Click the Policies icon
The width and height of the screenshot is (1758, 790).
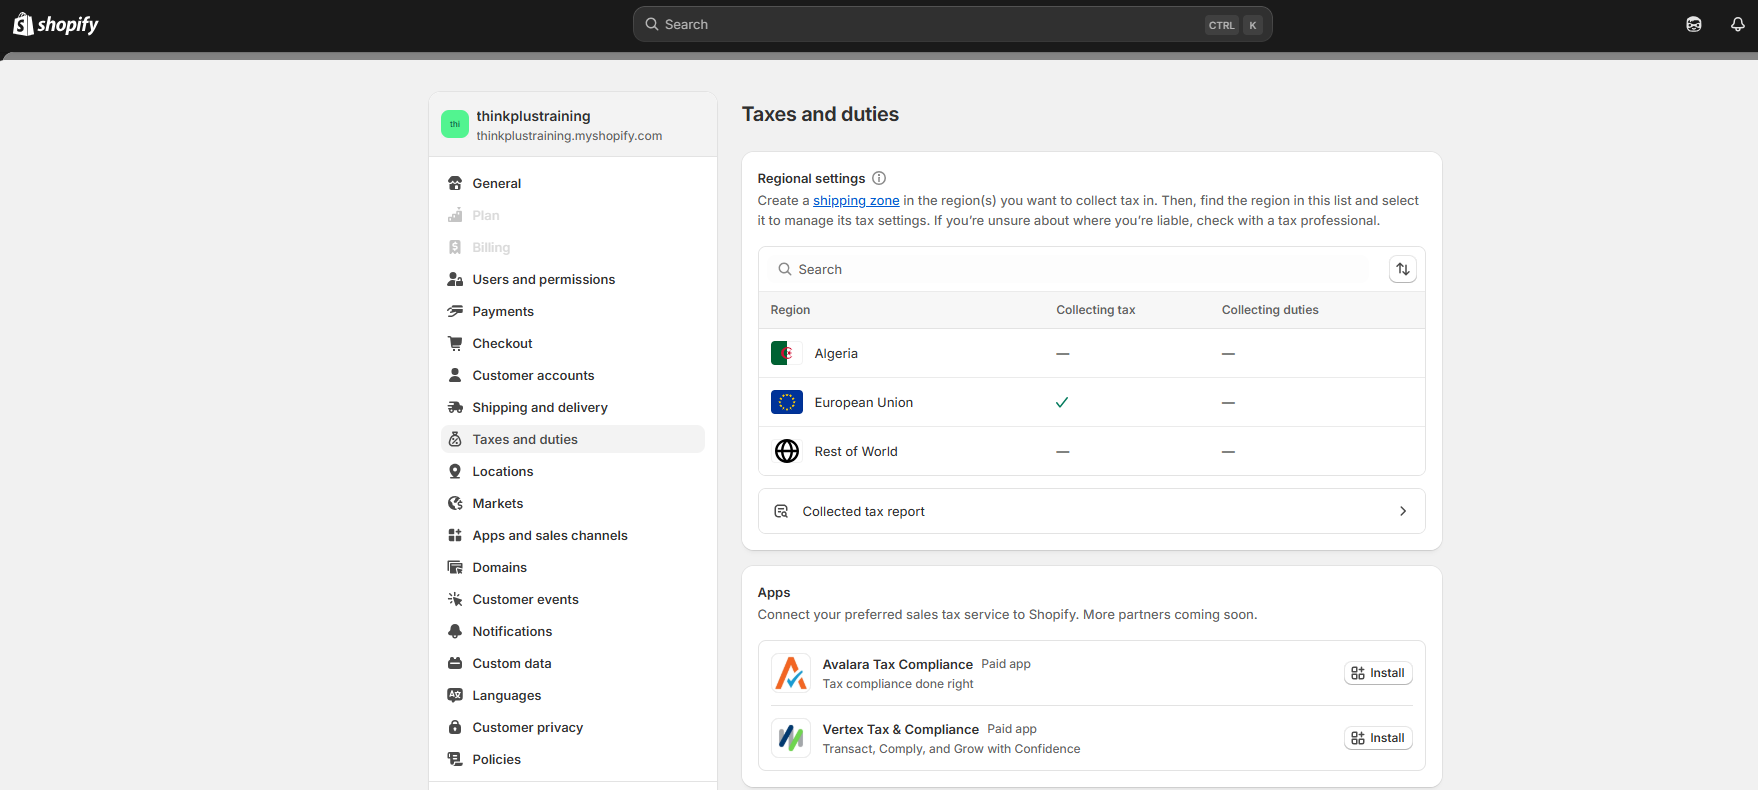(x=455, y=759)
